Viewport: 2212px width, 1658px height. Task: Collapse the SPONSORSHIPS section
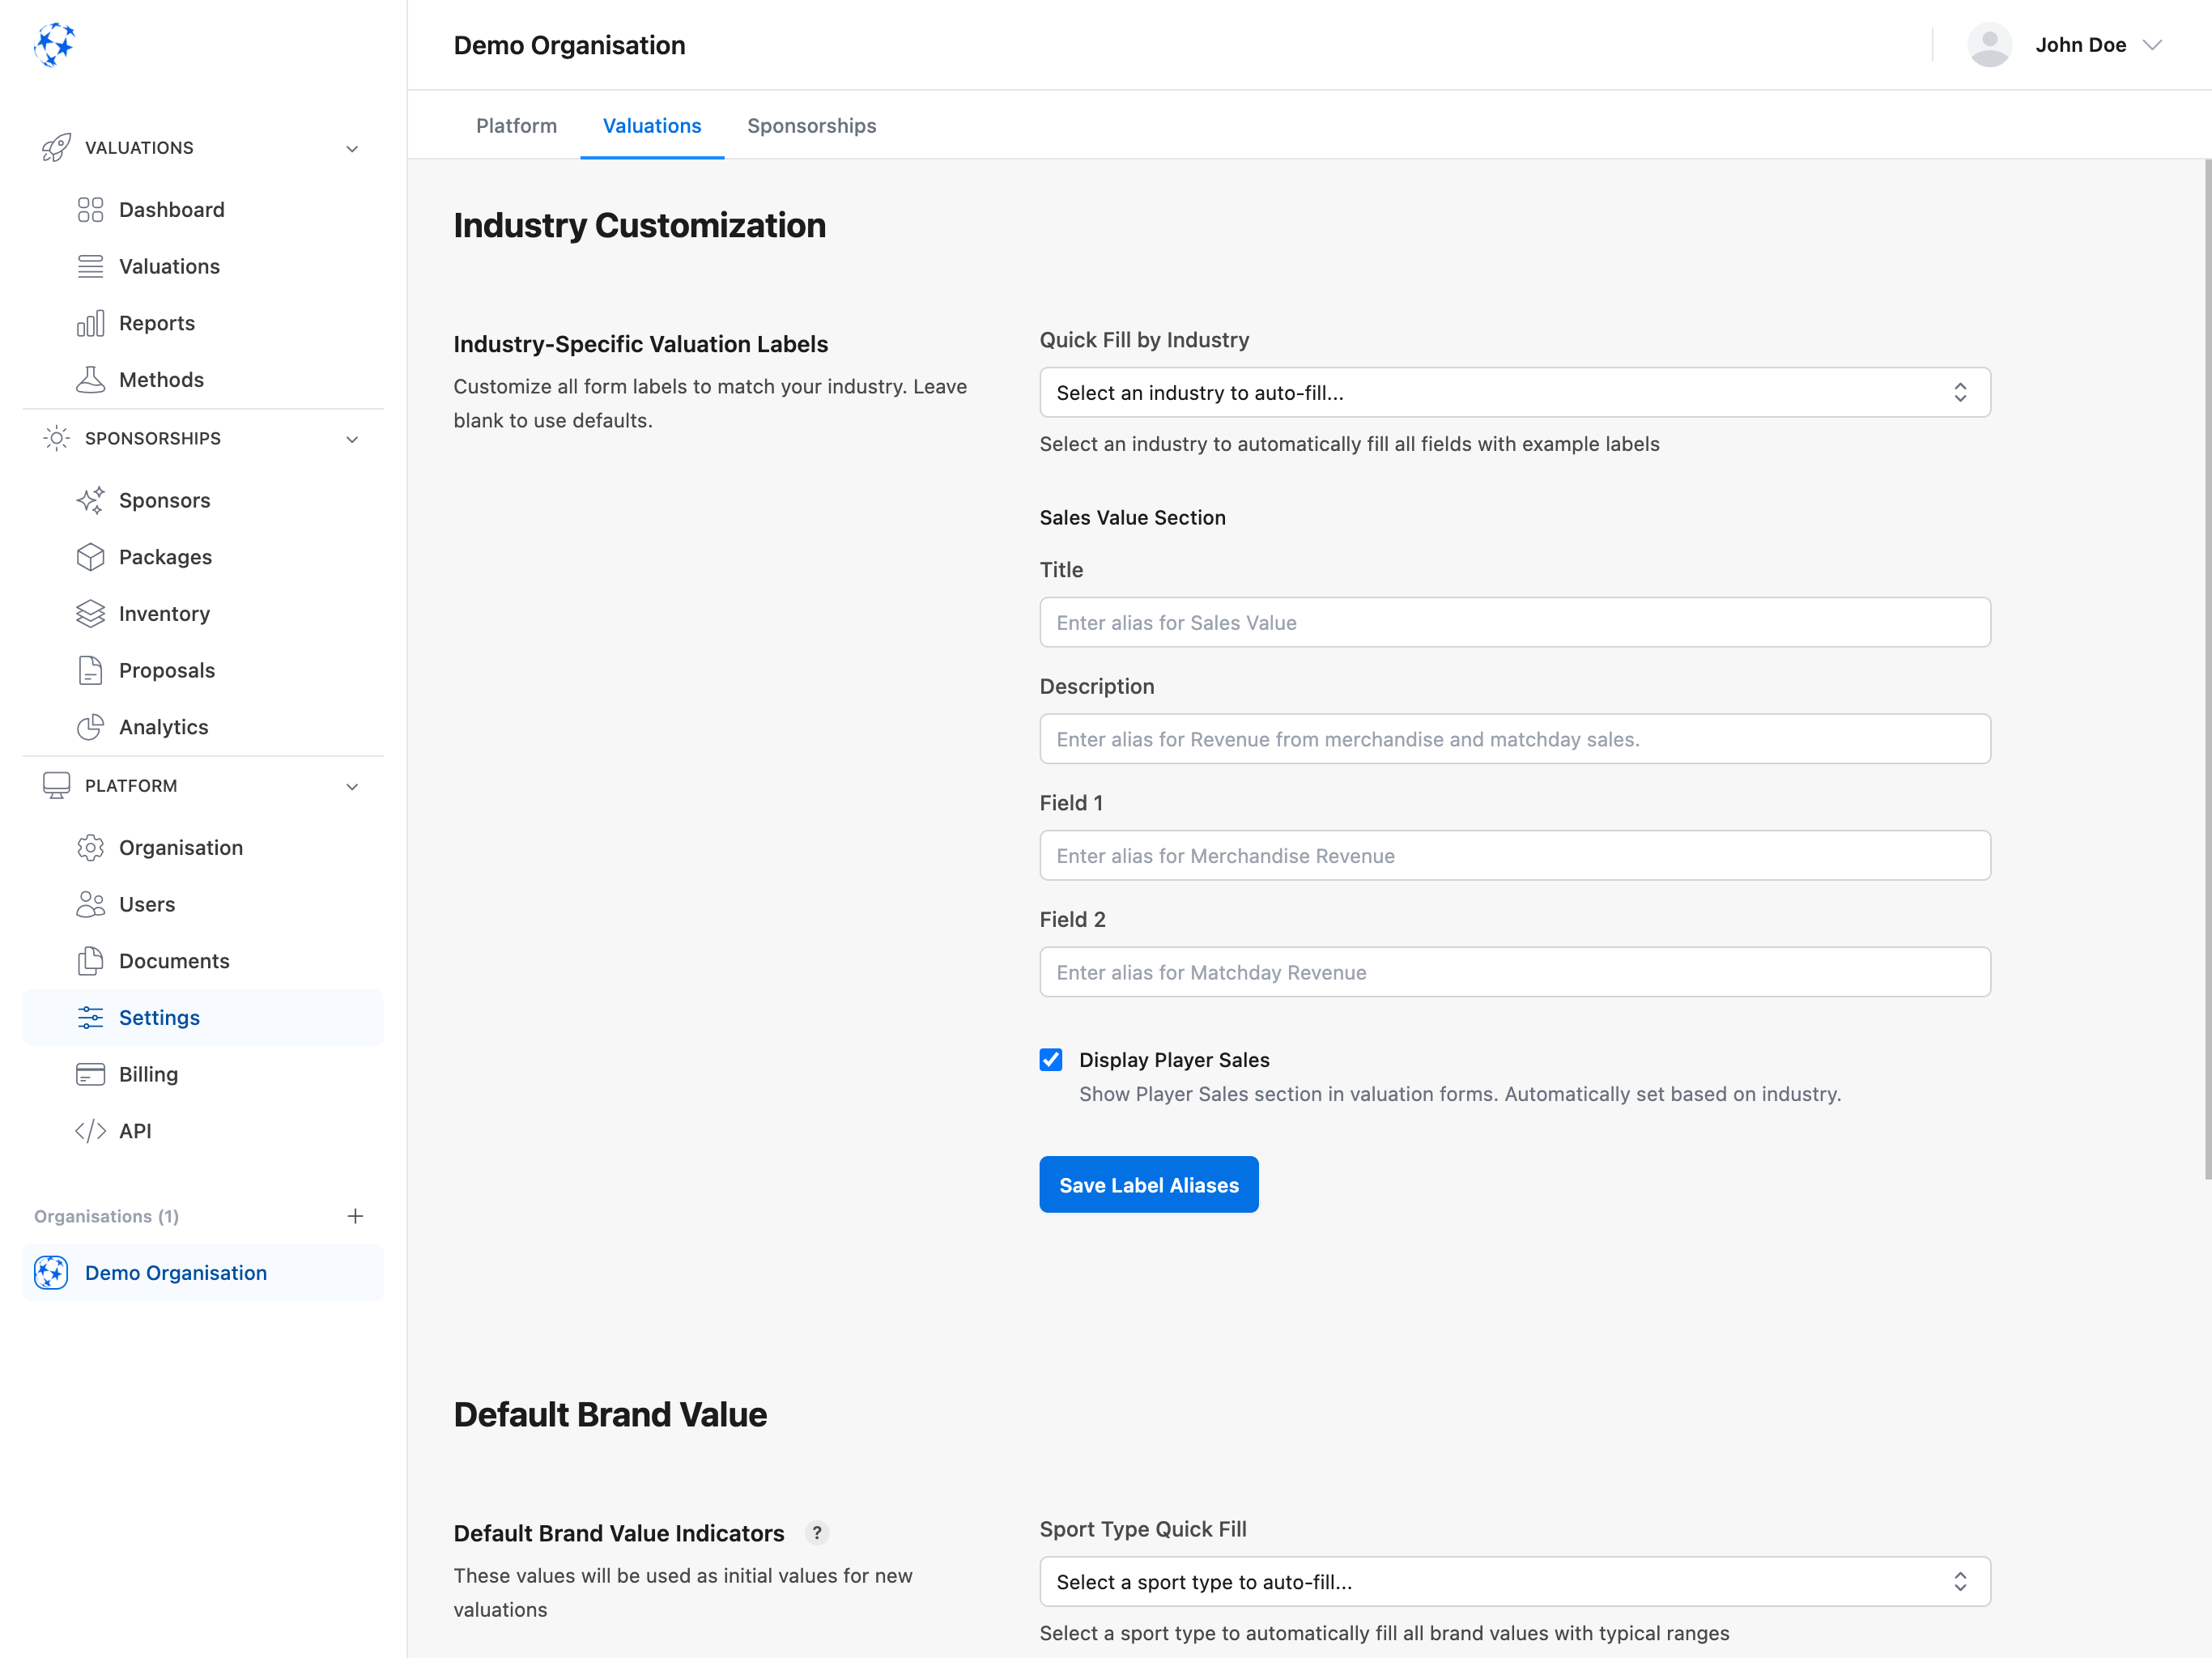(351, 439)
